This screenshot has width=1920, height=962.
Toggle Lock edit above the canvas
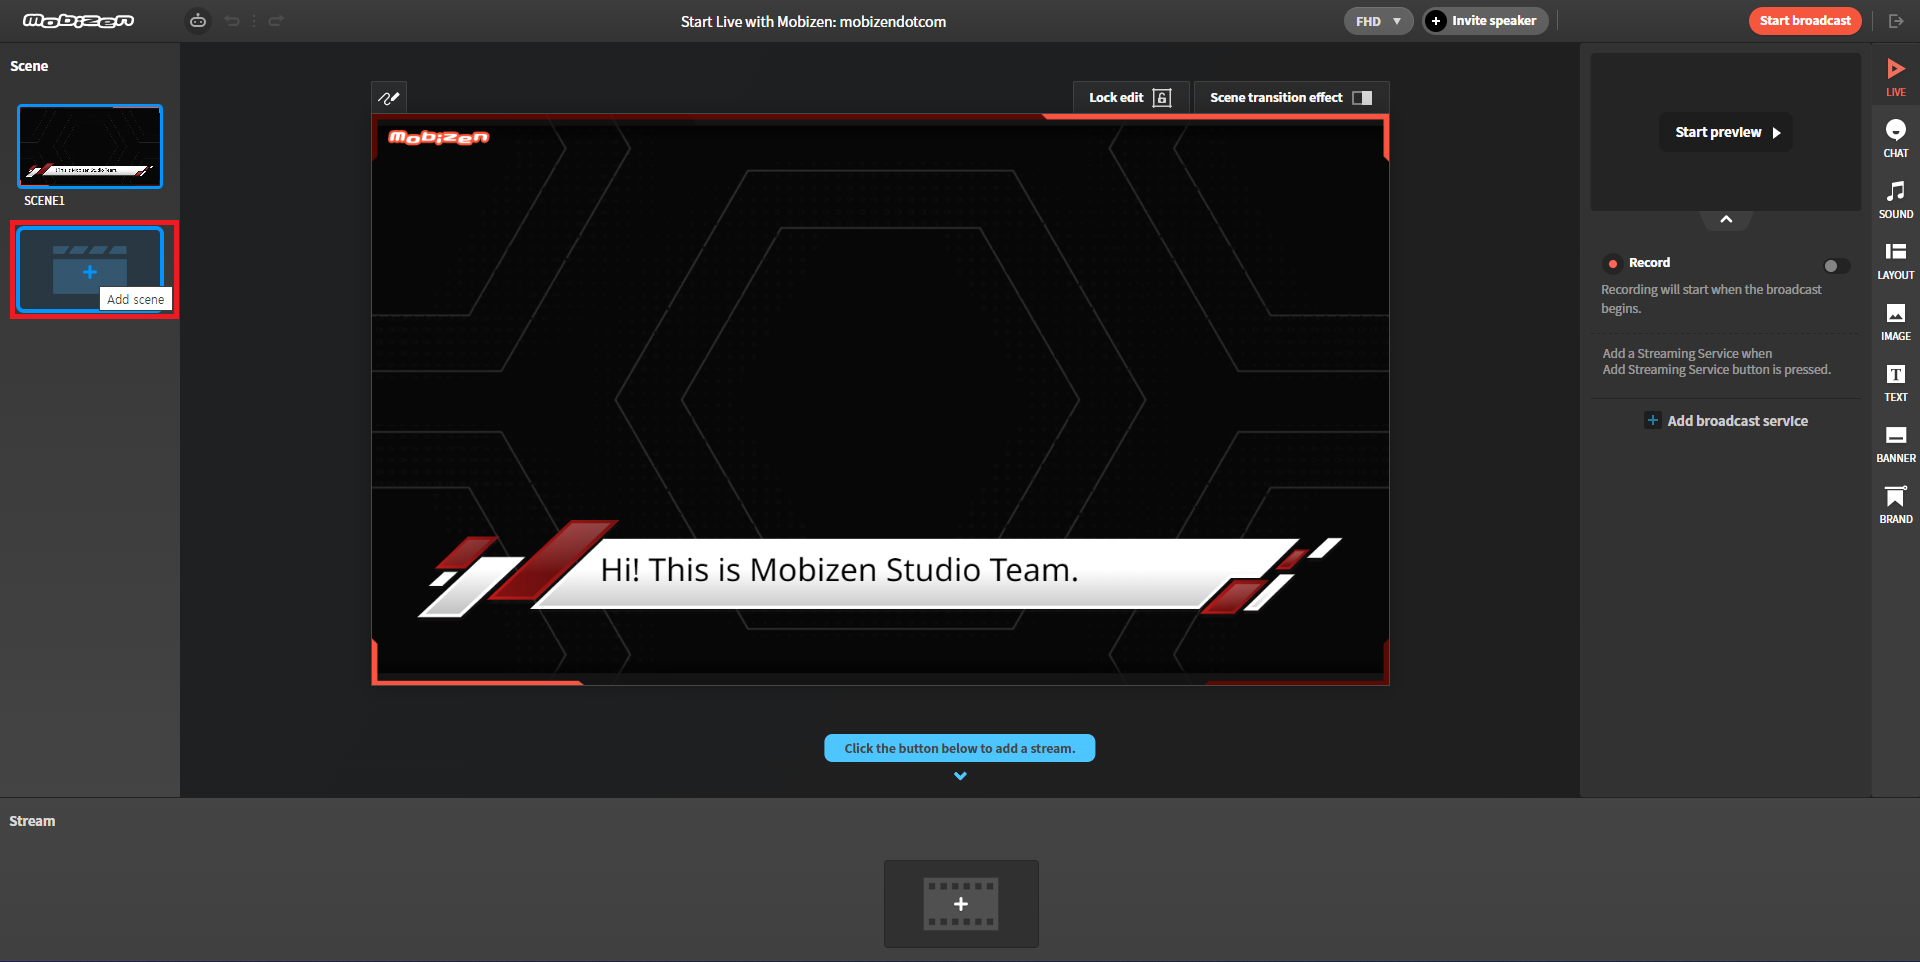1130,97
